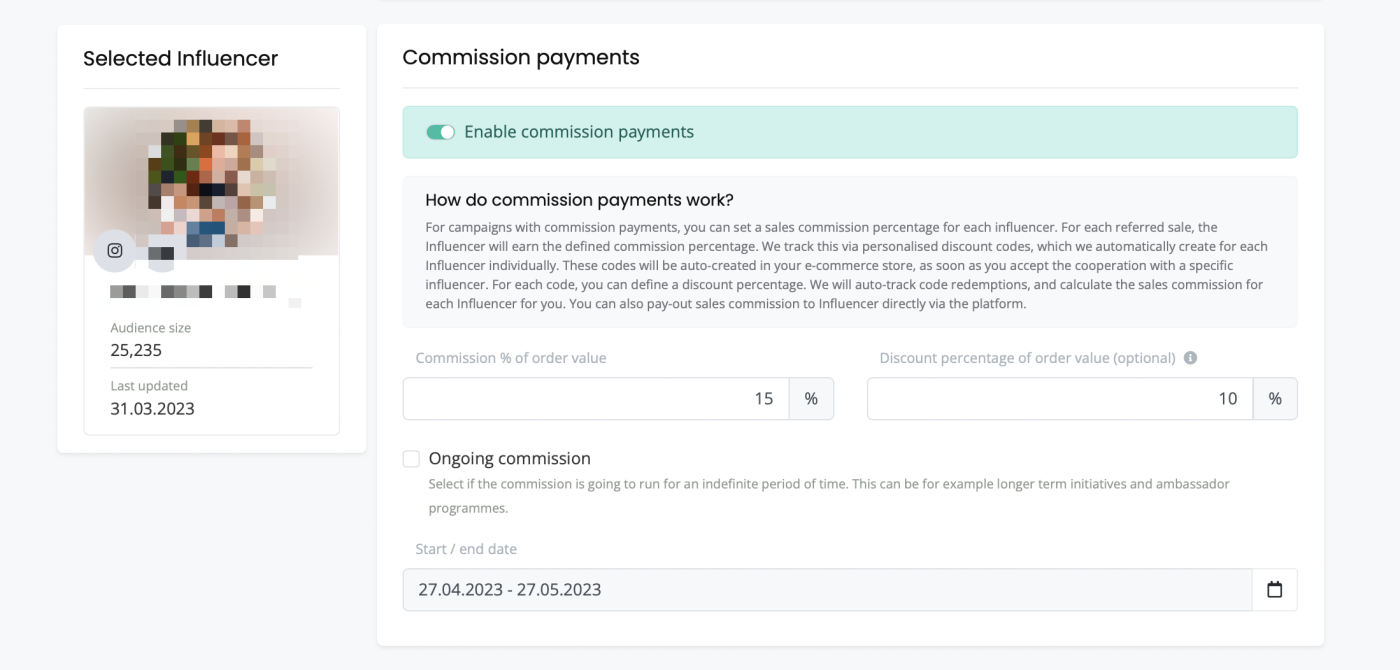This screenshot has width=1400, height=670.
Task: Click the Audience size value 25,235
Action: coord(136,351)
